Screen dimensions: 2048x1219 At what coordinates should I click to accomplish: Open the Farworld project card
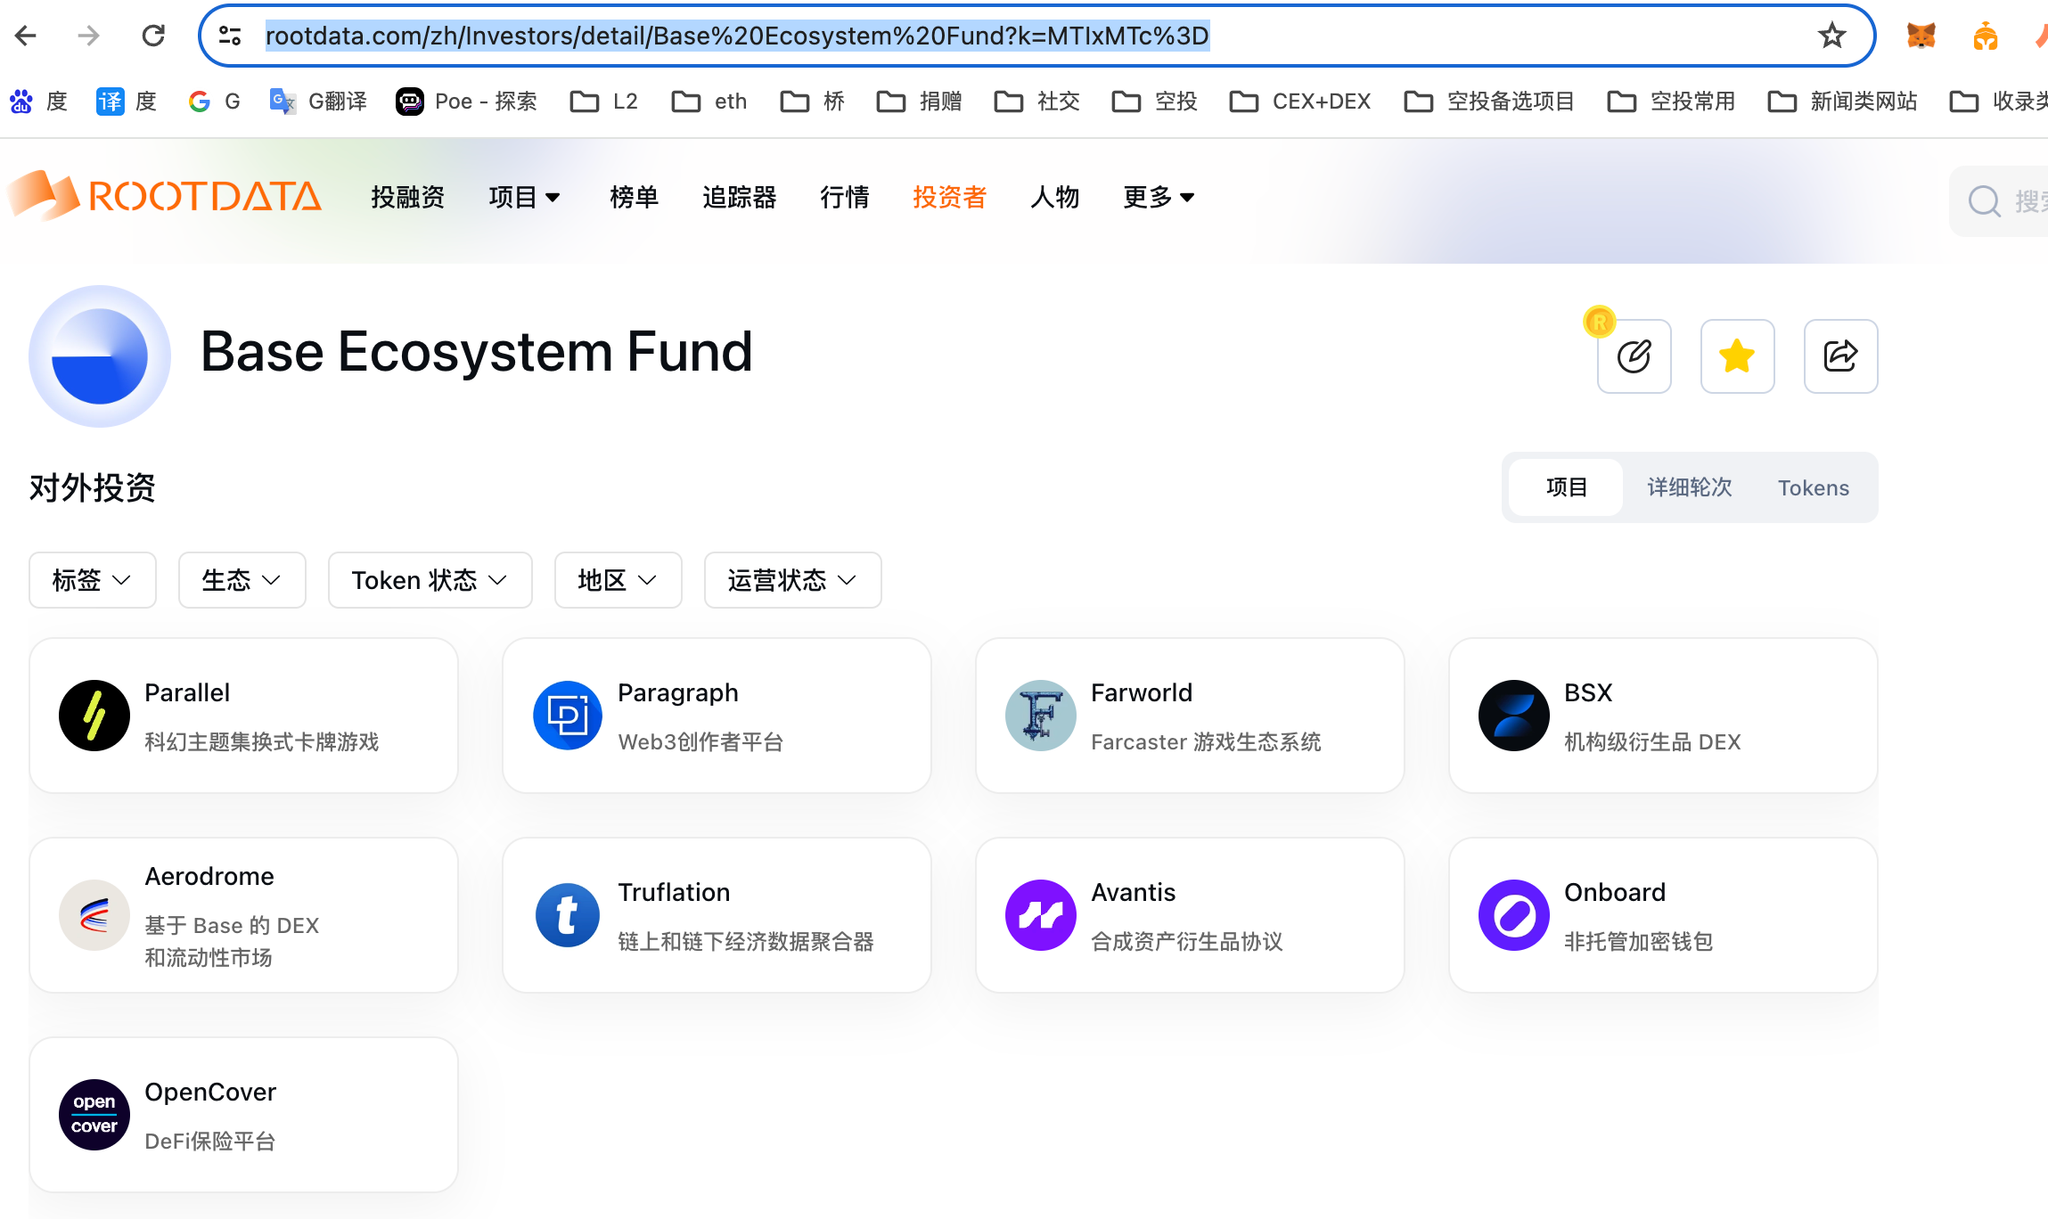click(x=1189, y=714)
